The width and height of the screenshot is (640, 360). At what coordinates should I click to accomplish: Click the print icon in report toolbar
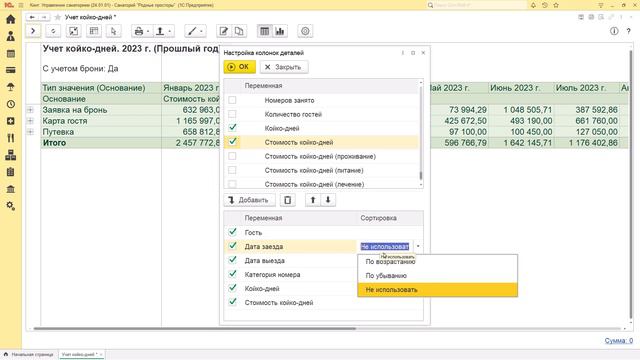click(139, 31)
